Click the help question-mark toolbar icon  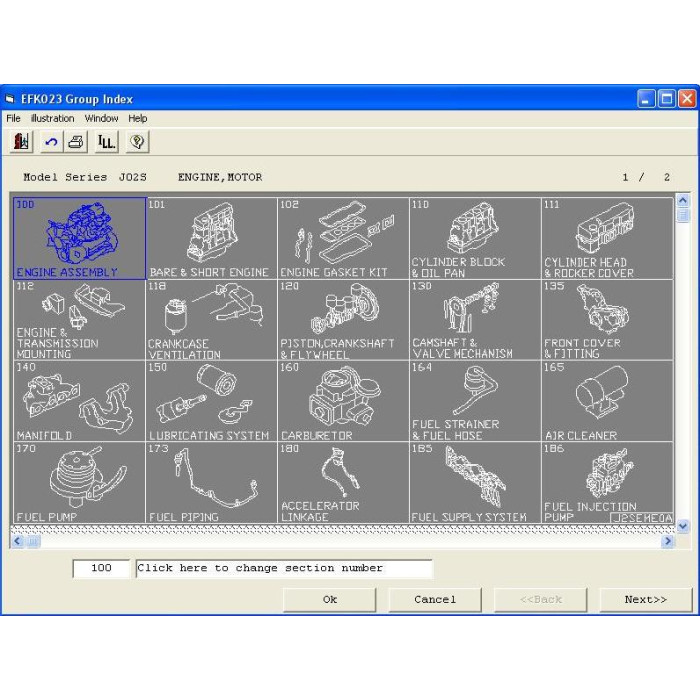pos(137,142)
